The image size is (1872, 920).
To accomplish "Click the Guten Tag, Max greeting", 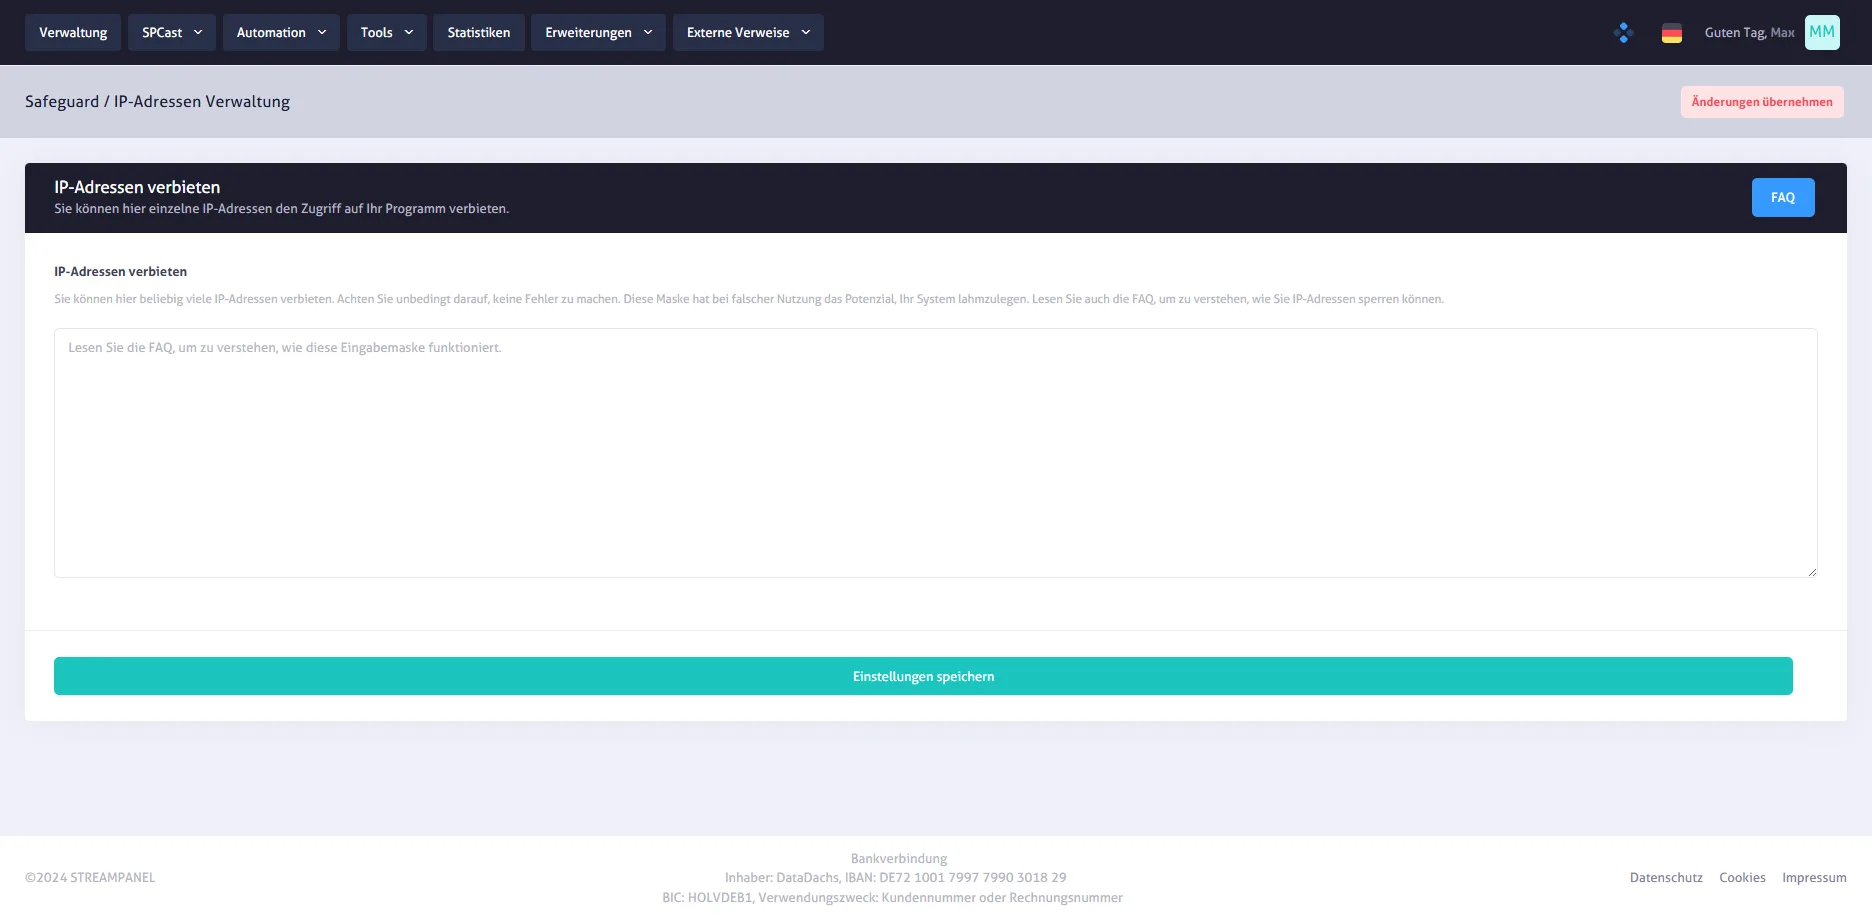I will [1749, 33].
